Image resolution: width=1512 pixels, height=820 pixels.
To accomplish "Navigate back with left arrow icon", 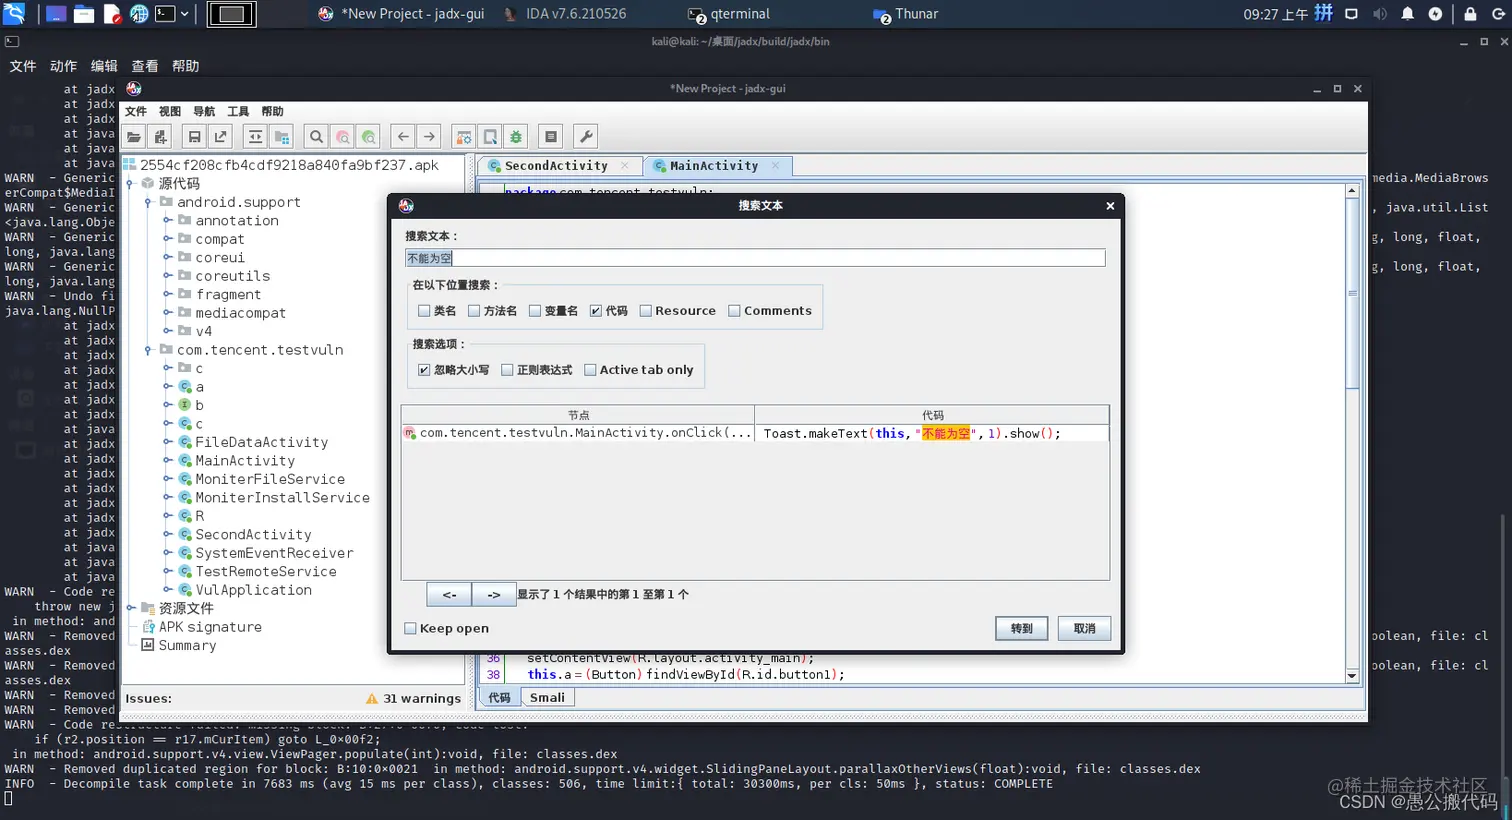I will pos(403,137).
